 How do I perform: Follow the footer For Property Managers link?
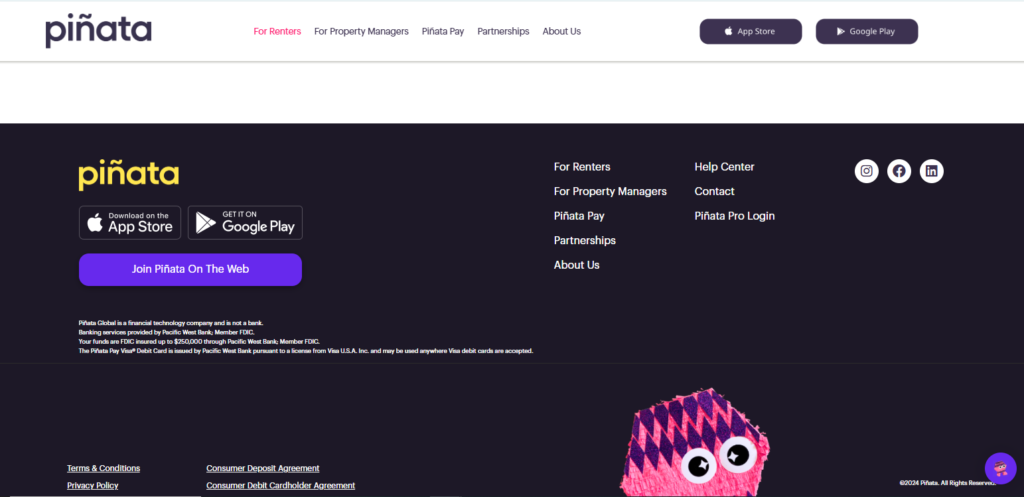pyautogui.click(x=610, y=191)
